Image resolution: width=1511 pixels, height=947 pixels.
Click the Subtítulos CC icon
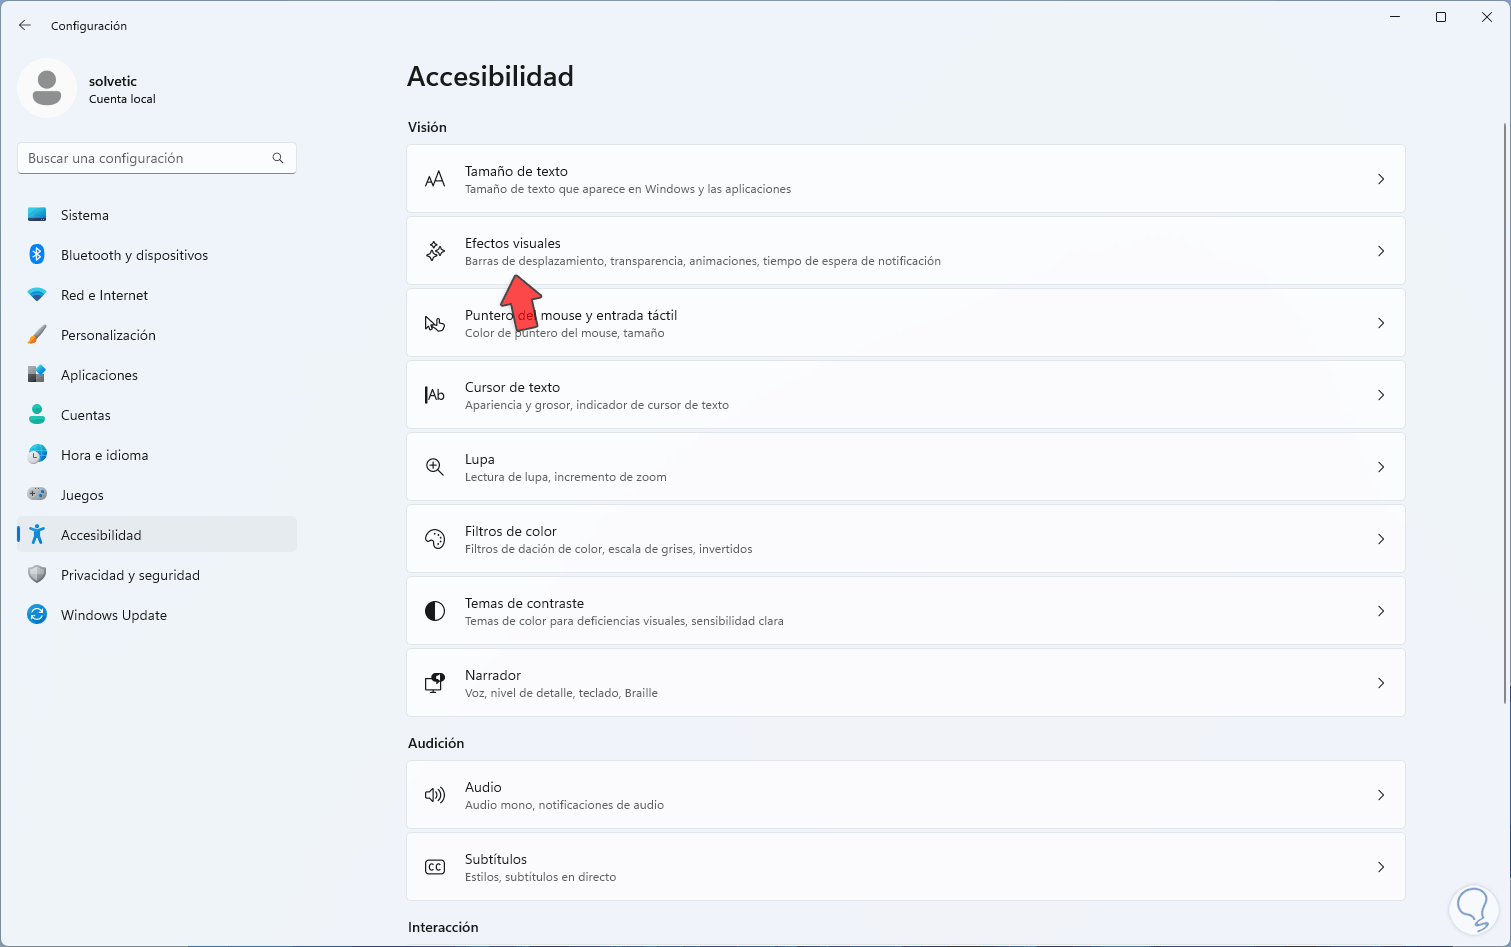click(435, 867)
